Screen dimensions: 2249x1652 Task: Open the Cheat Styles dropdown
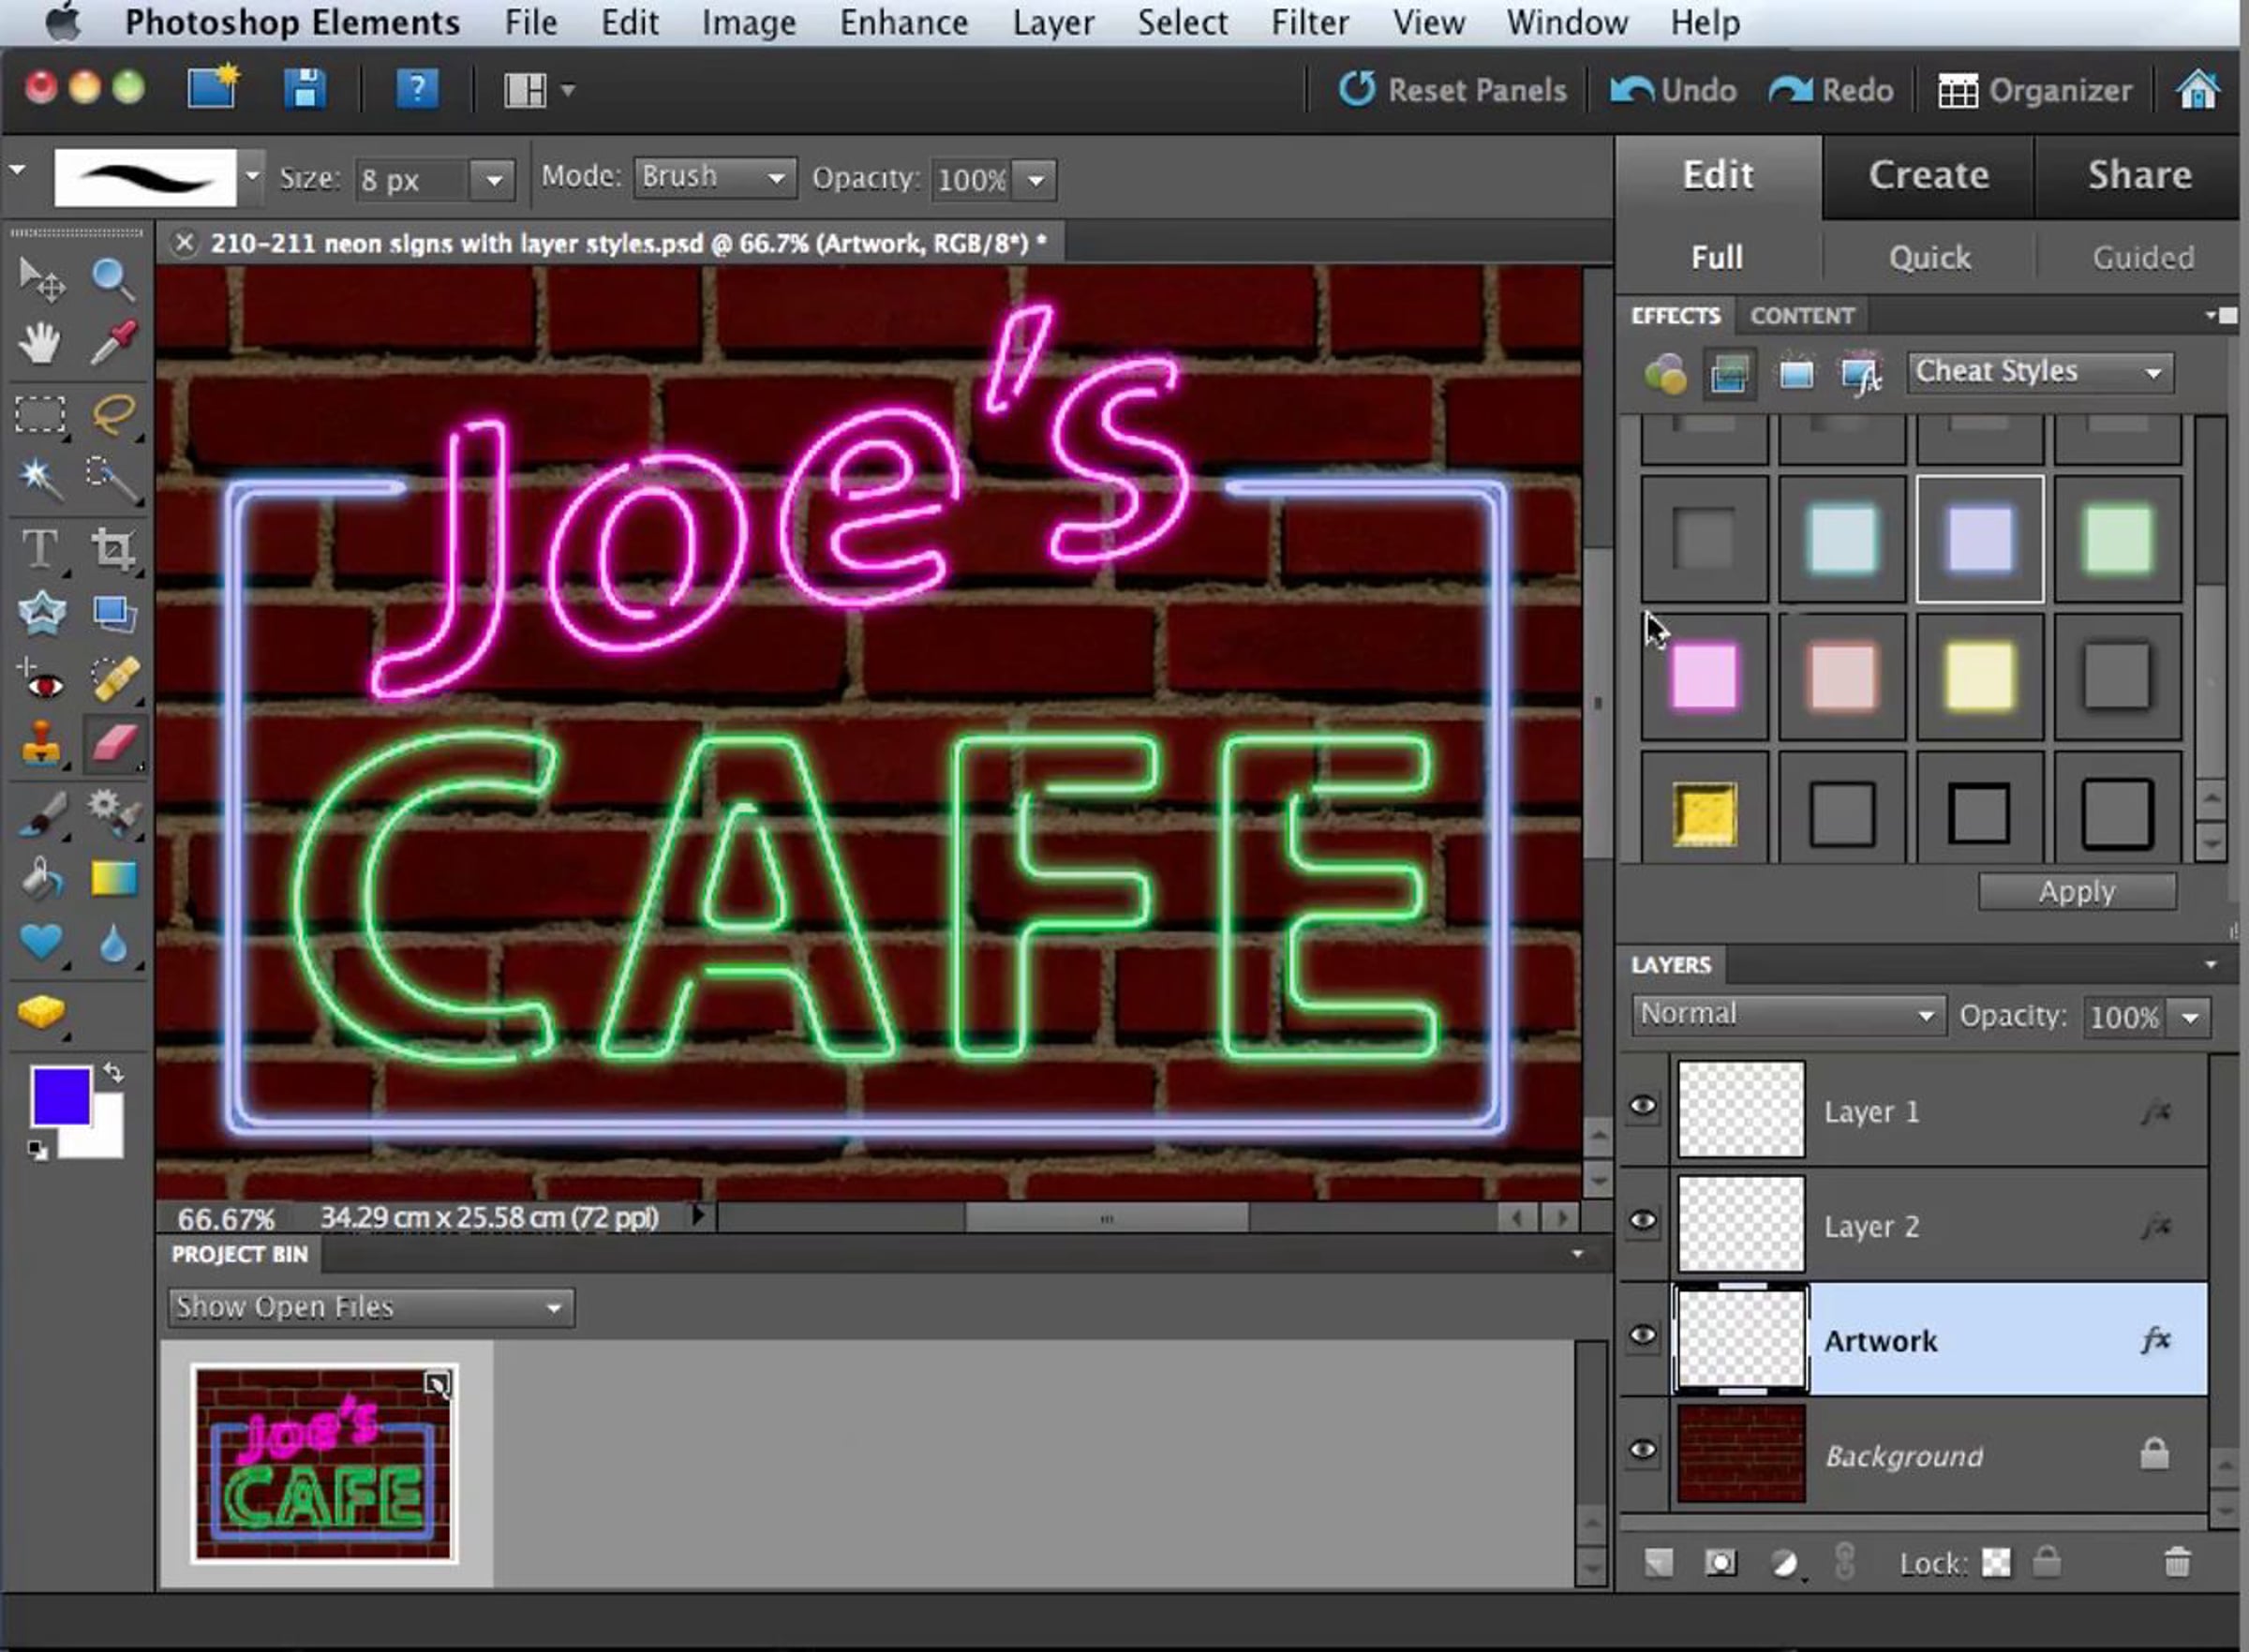click(2040, 372)
